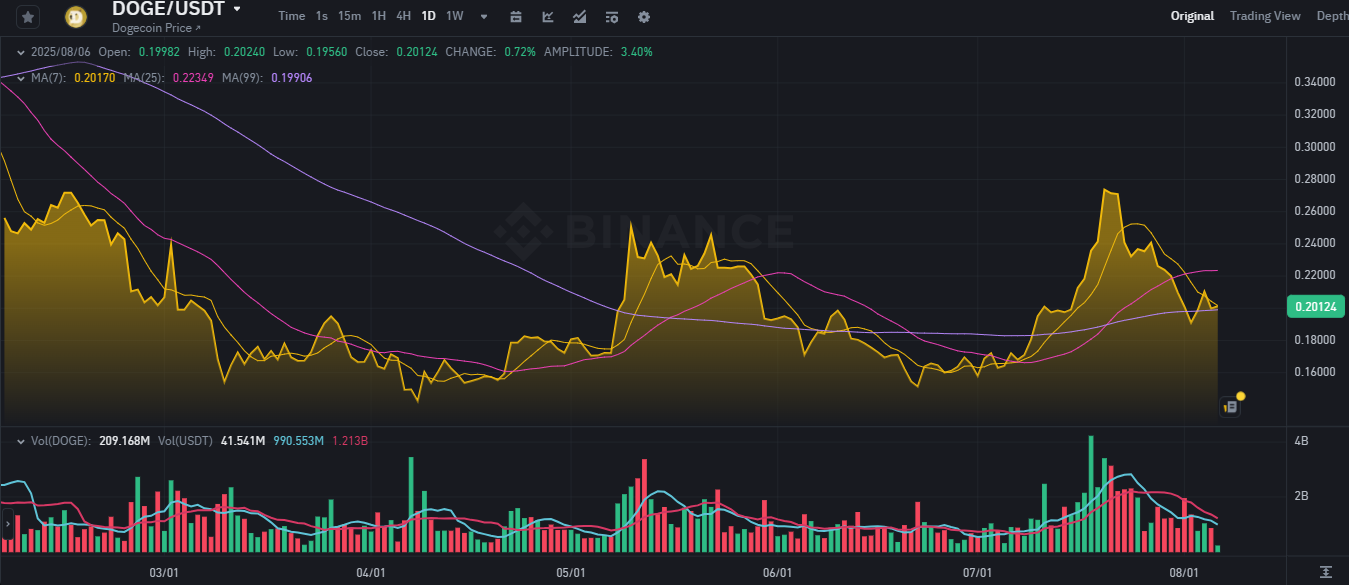The width and height of the screenshot is (1349, 585).
Task: Select the Original chart tab
Action: click(x=1192, y=16)
